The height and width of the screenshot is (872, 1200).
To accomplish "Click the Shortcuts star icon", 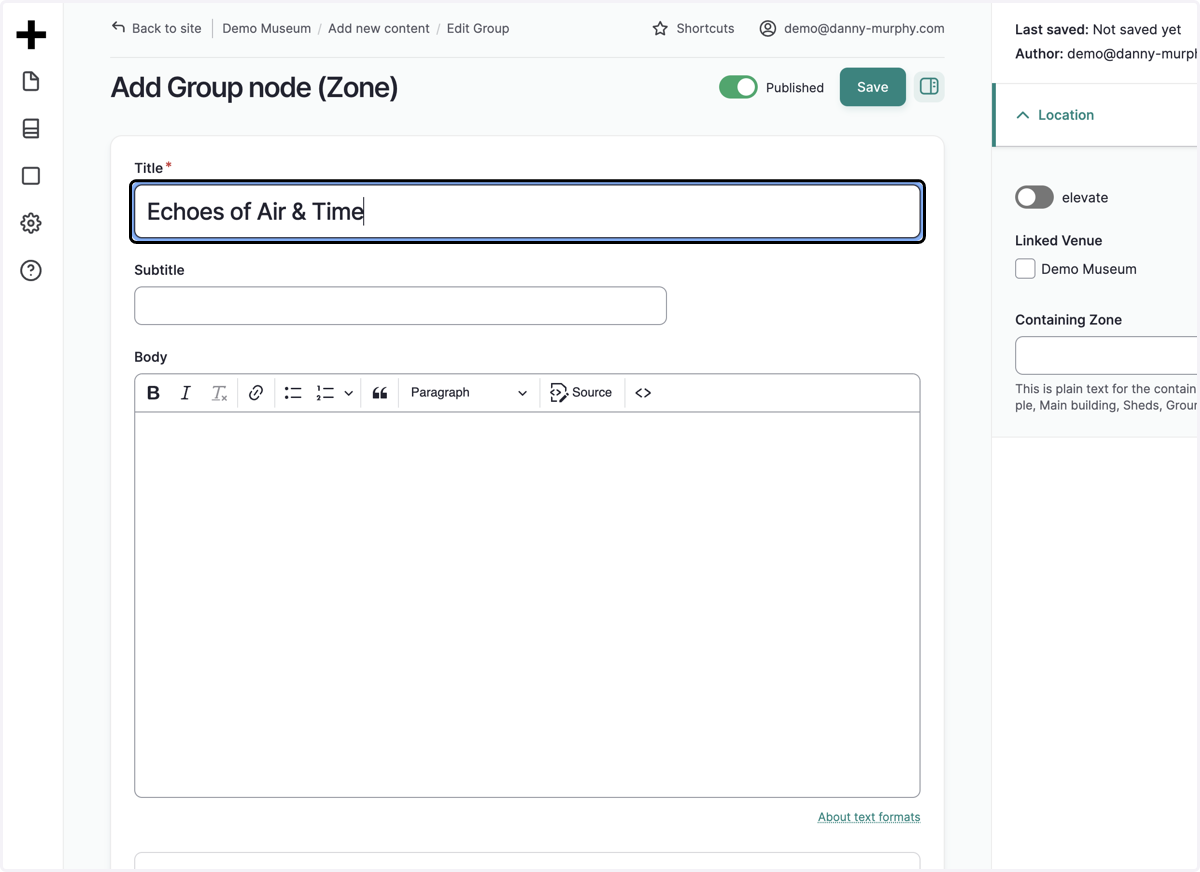I will [x=660, y=28].
